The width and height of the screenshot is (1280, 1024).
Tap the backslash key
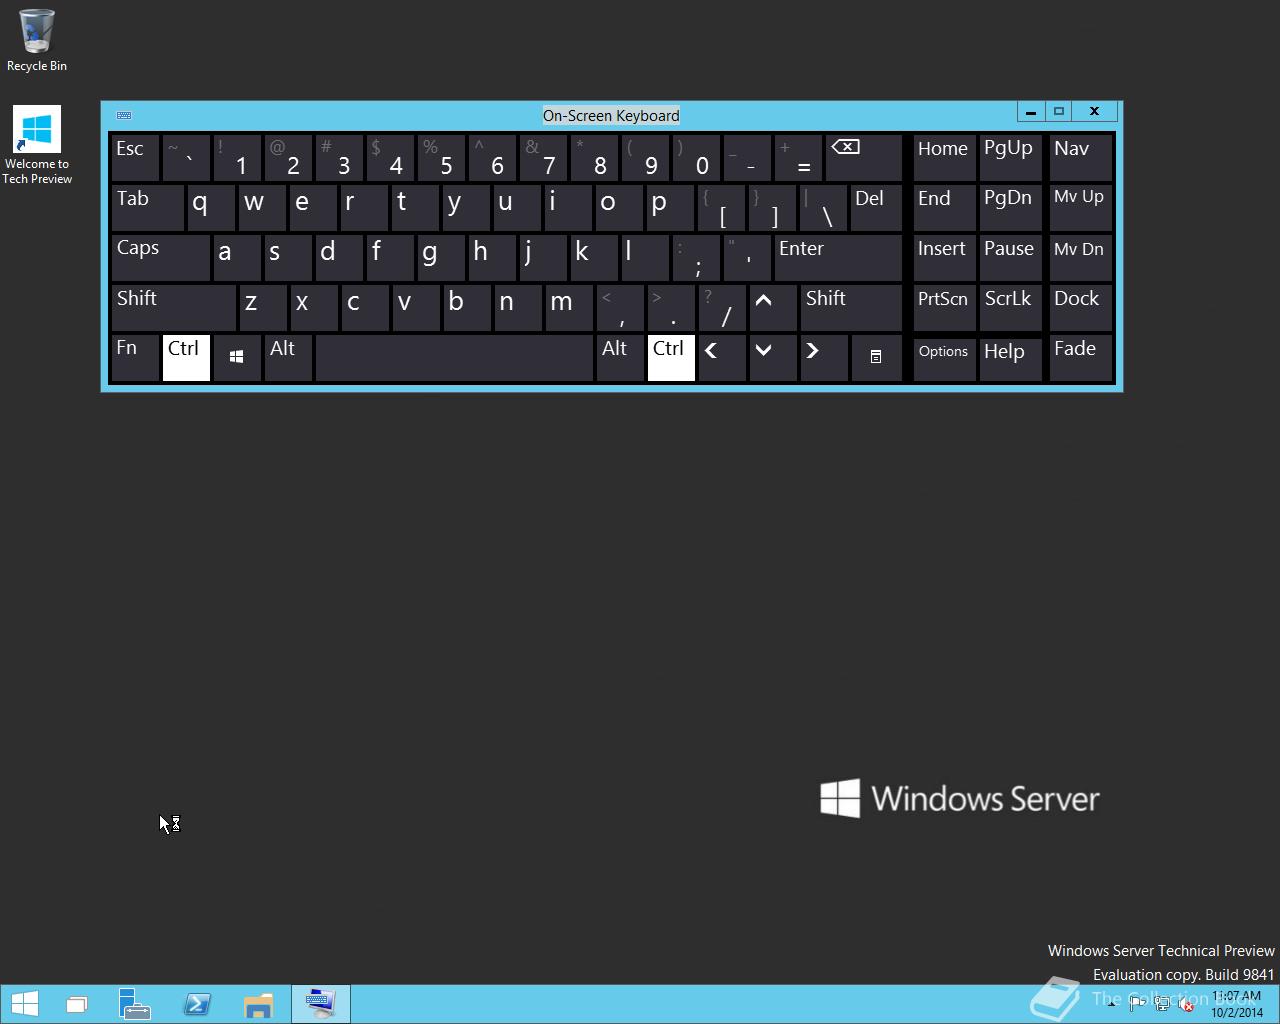tap(824, 208)
